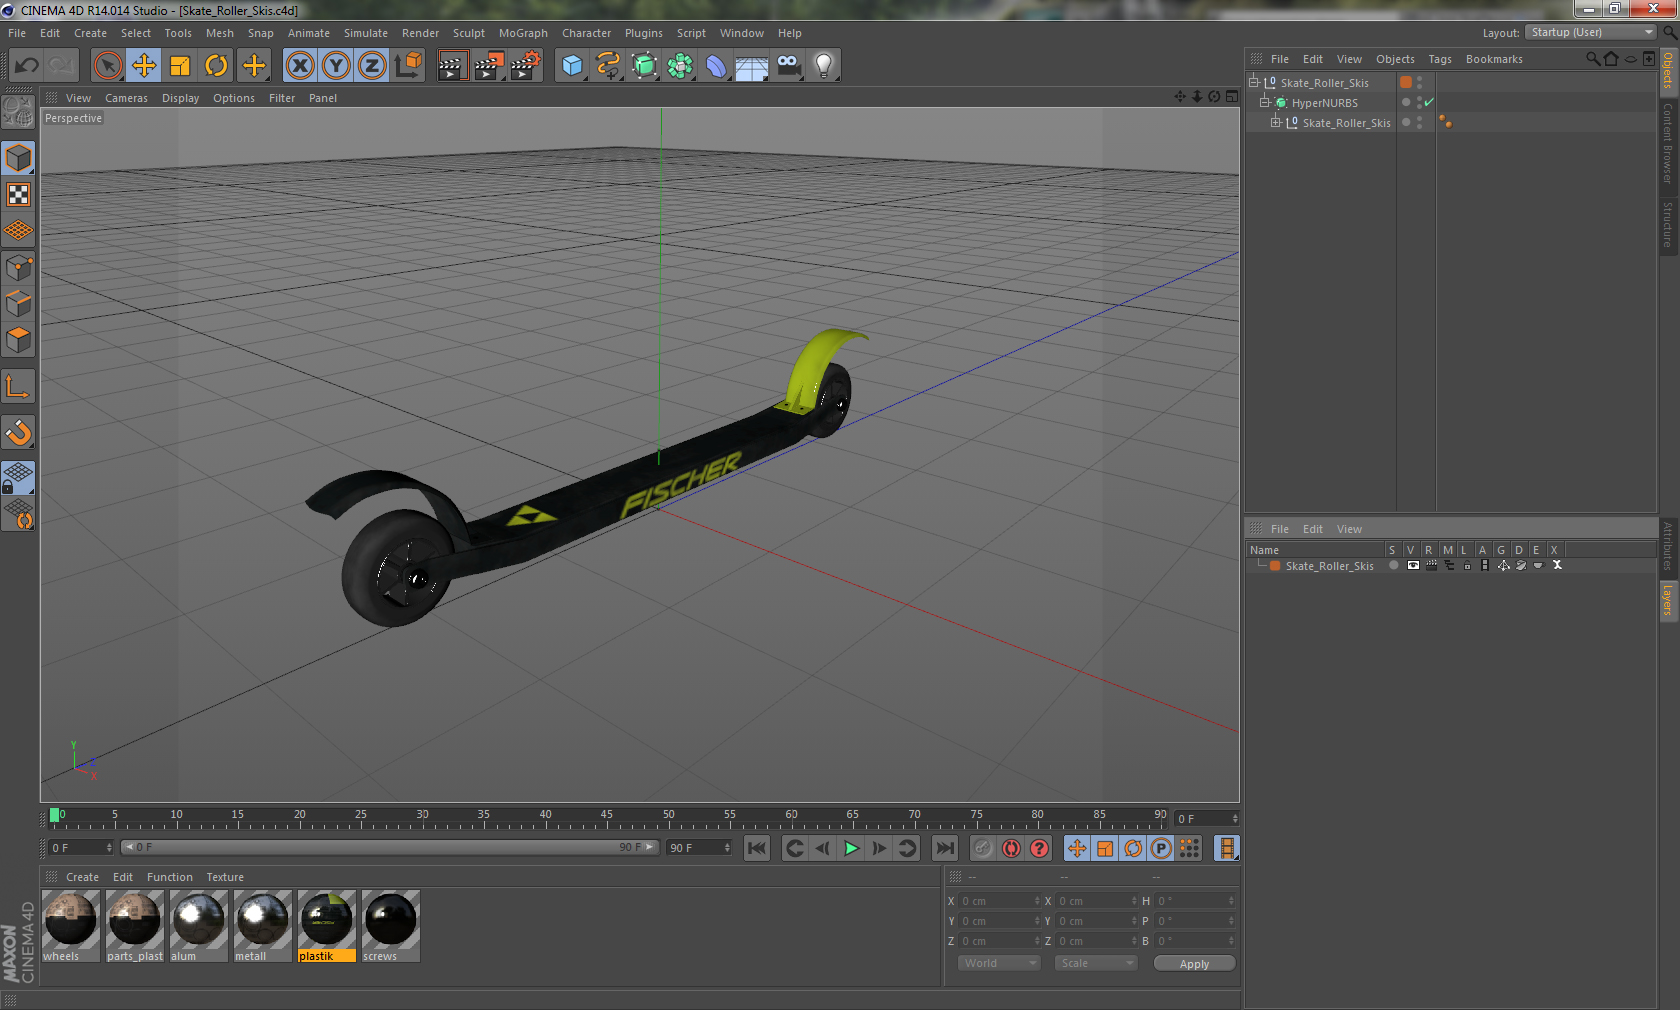The height and width of the screenshot is (1010, 1680).
Task: Add a HyperNURBS generator from toolbar
Action: 644,66
